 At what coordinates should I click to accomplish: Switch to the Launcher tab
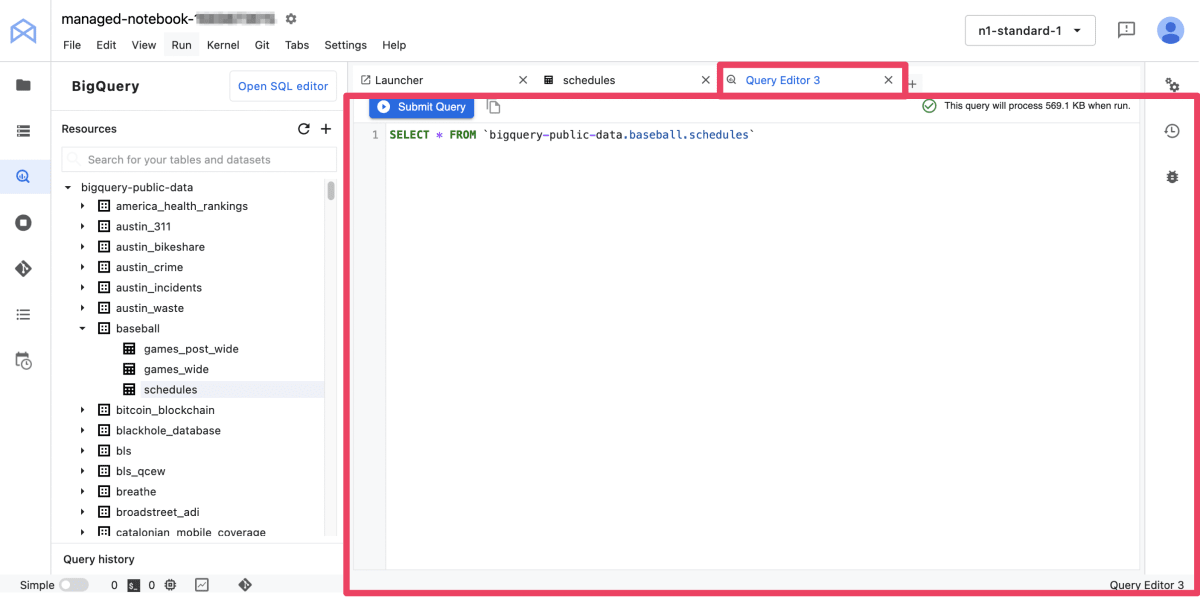[398, 80]
